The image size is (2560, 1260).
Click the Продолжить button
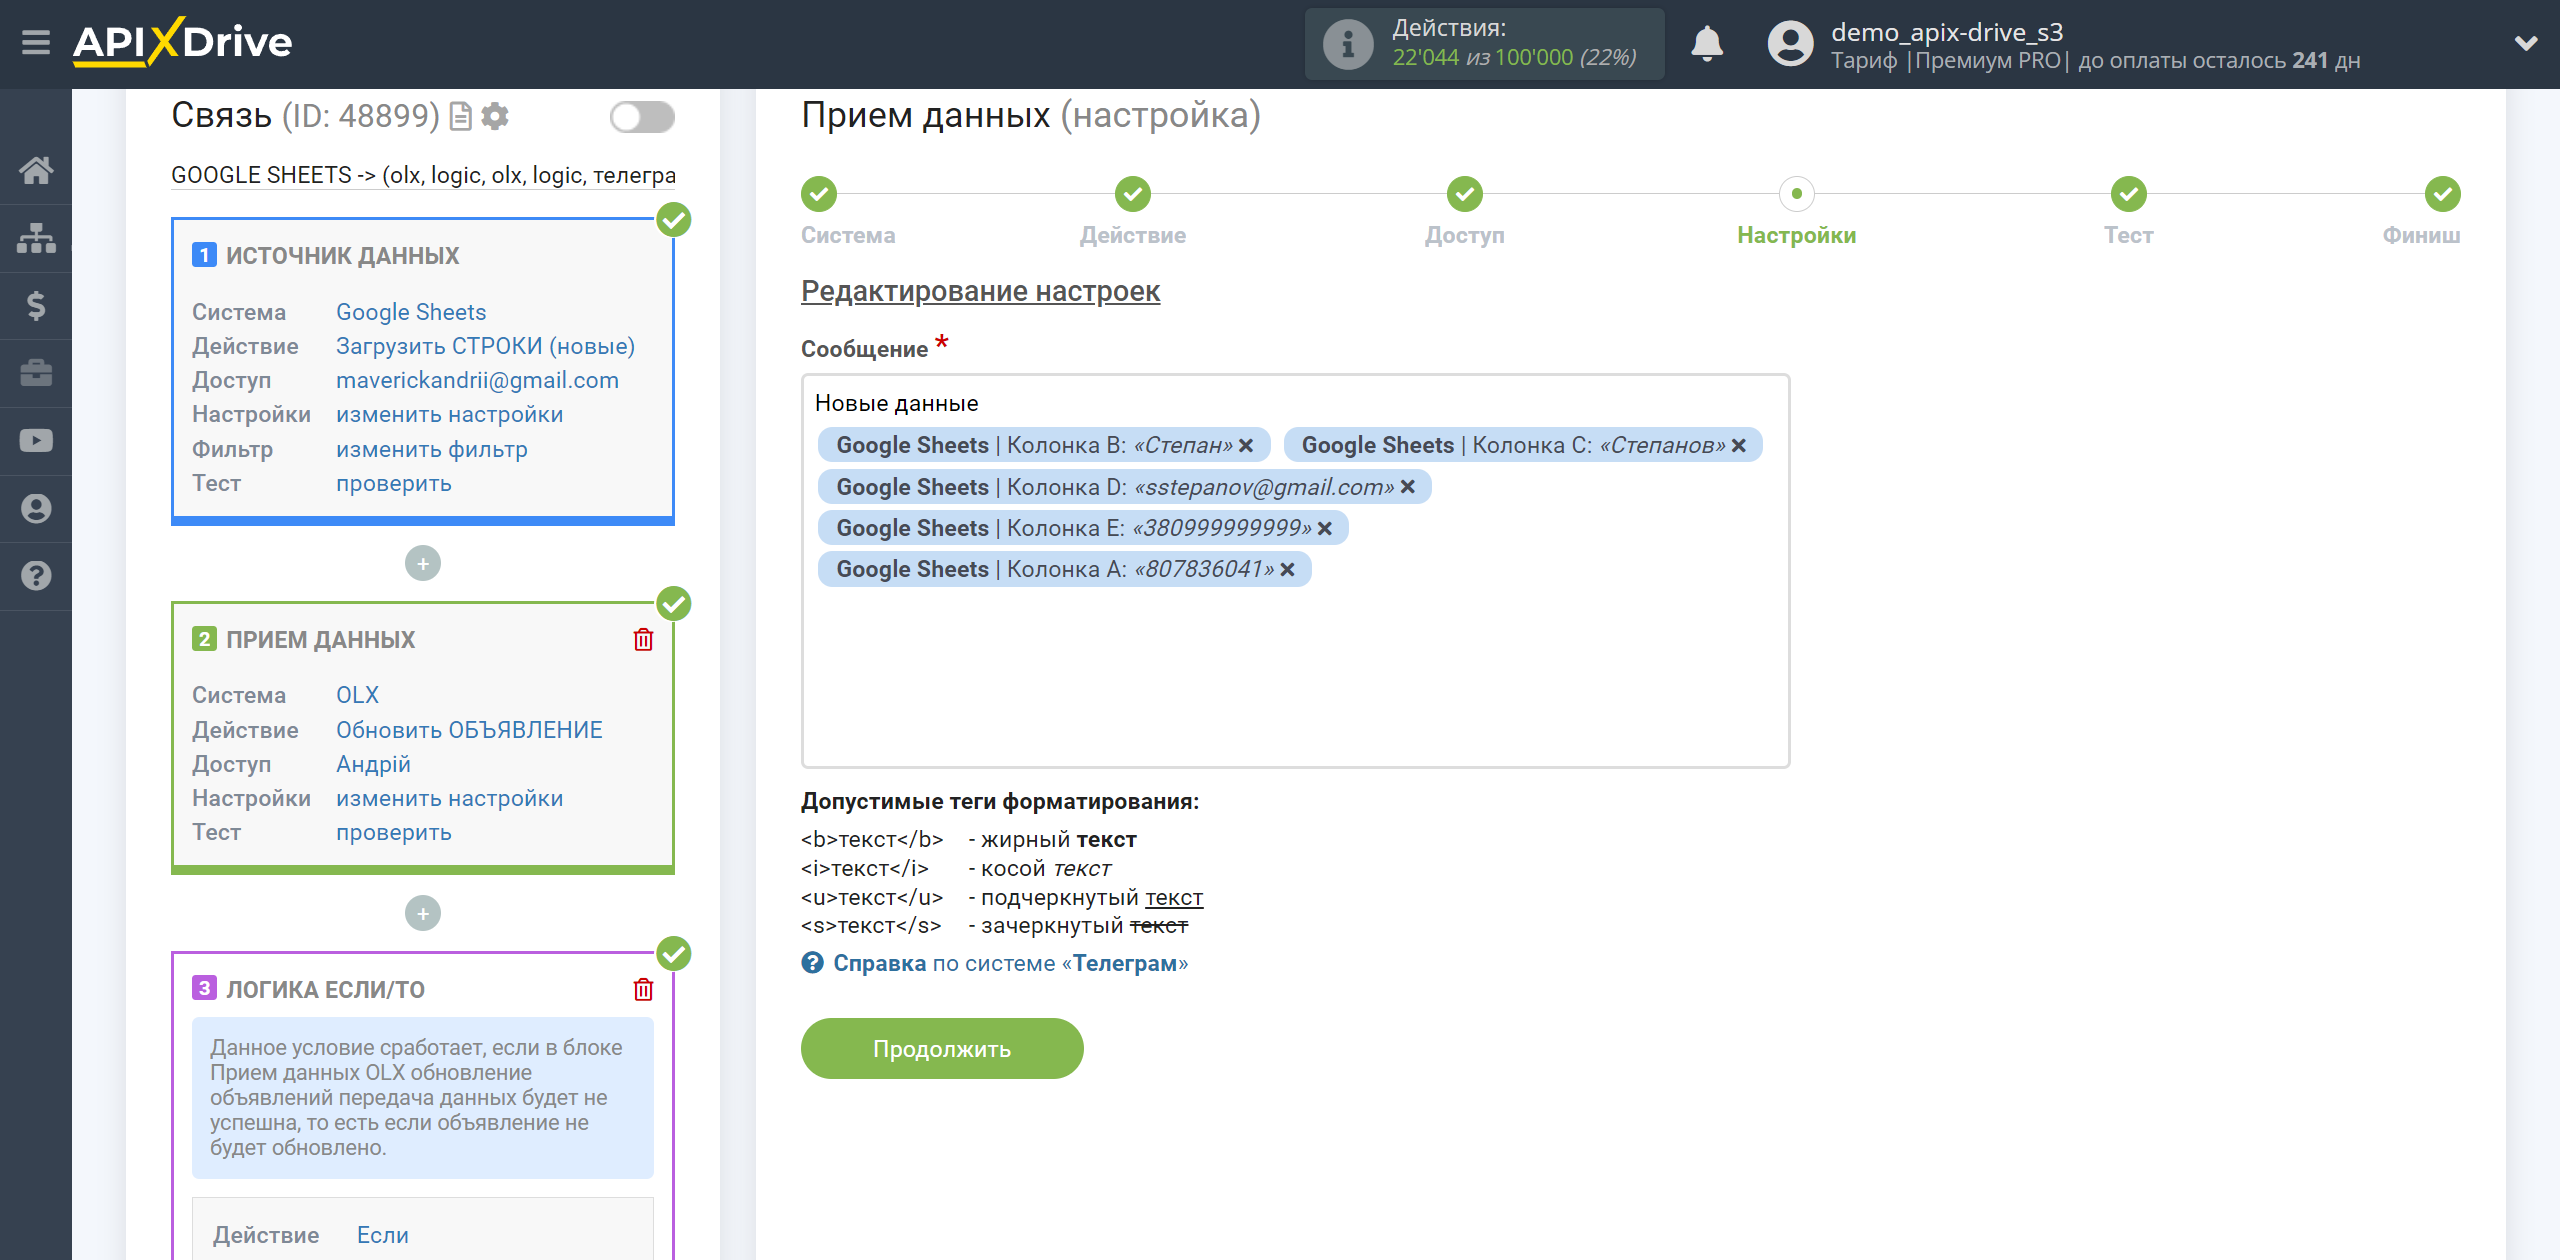tap(942, 1049)
